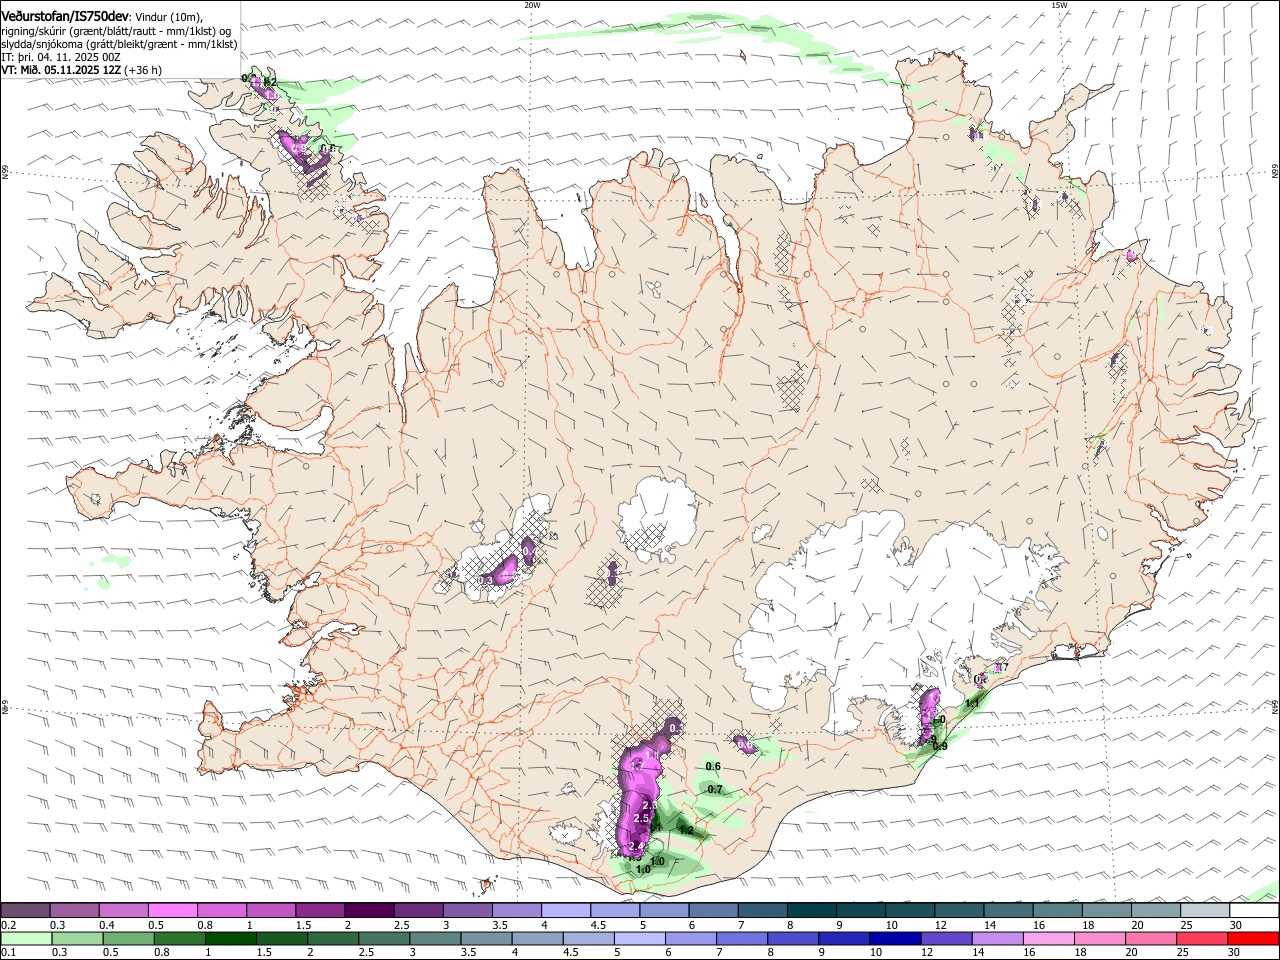
Task: Select the 'IT: þri. 04. 11. 2025 00Z' line
Action: [61, 58]
